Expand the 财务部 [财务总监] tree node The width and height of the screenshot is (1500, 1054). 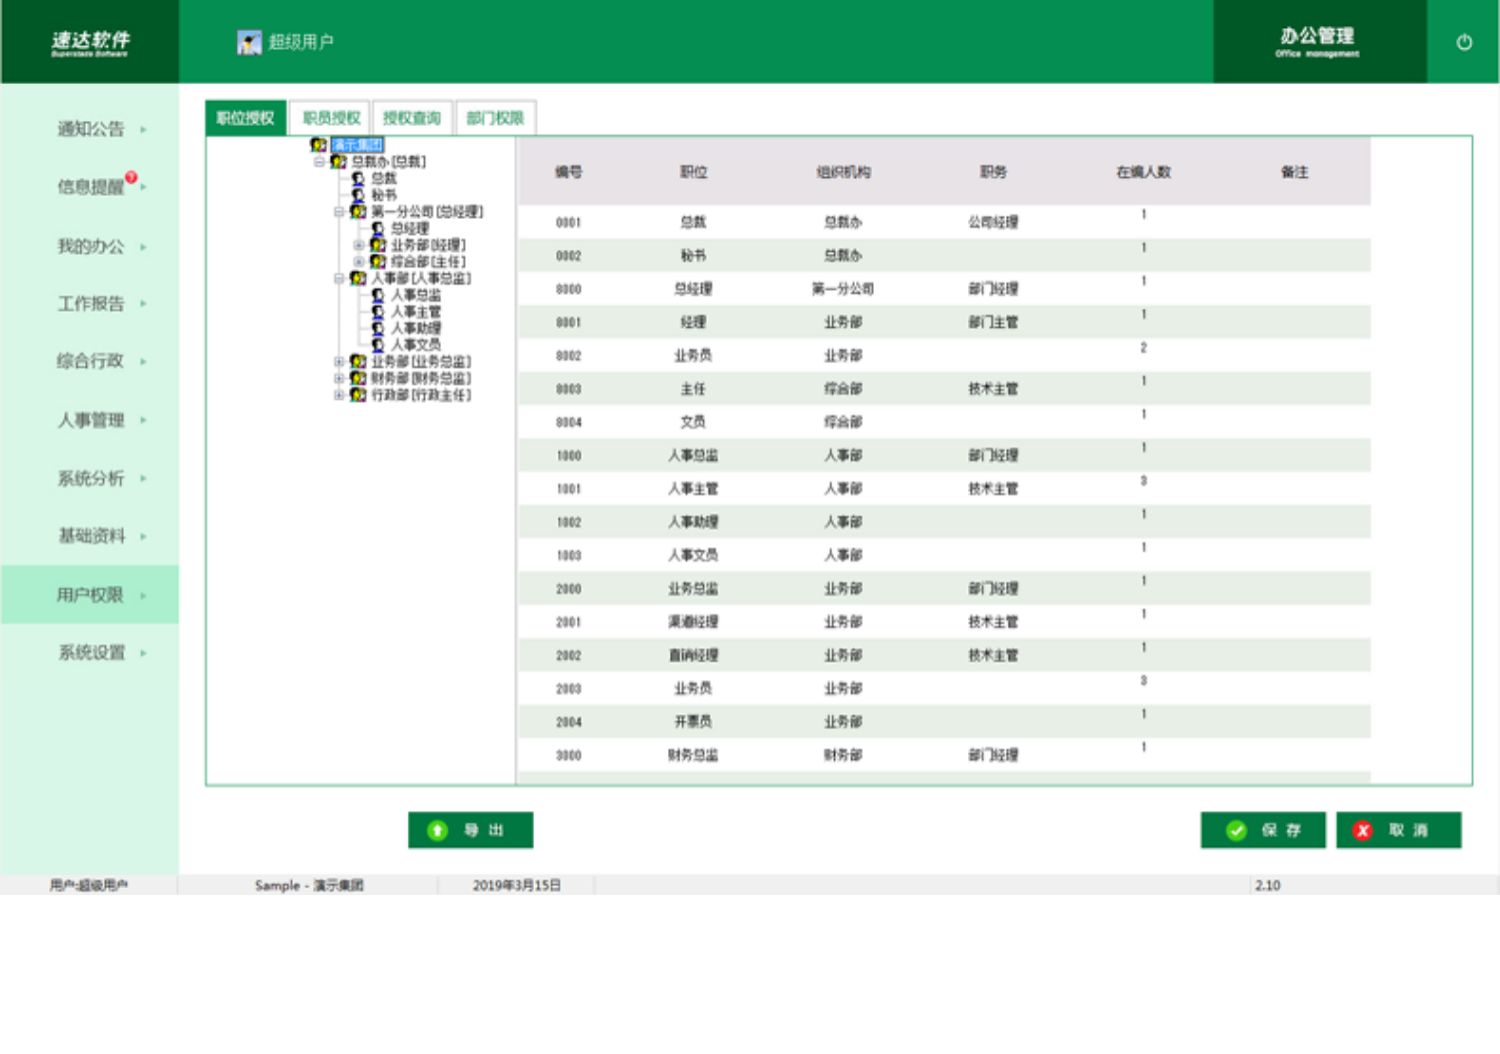(339, 378)
